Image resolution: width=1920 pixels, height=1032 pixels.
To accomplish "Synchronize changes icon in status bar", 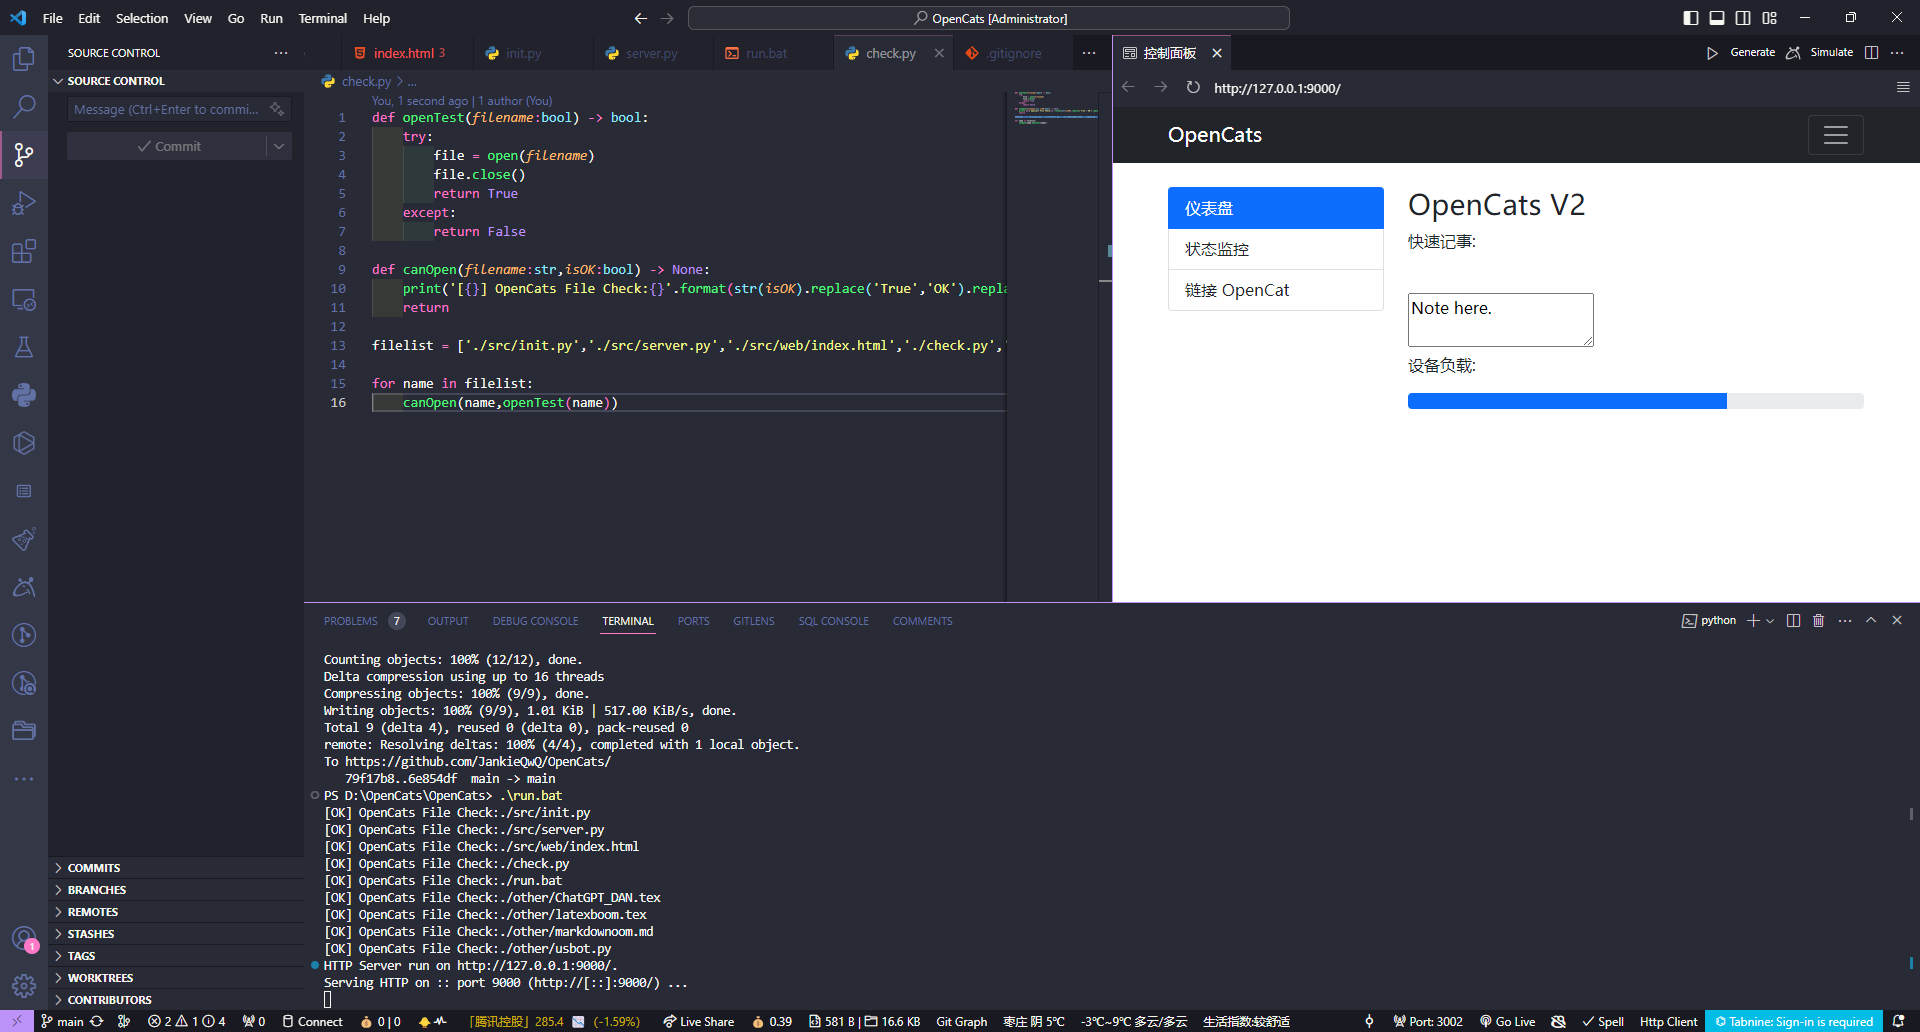I will [97, 1021].
